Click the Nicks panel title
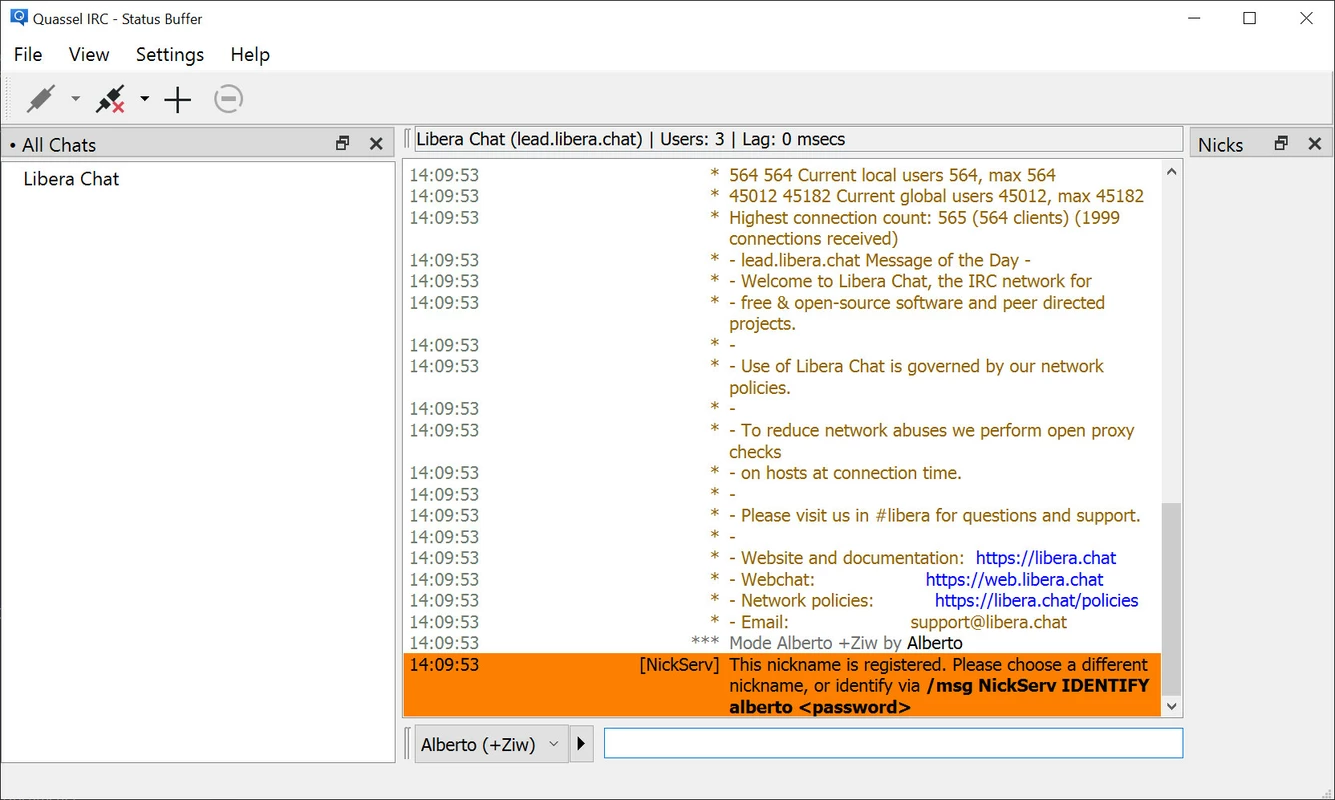Image resolution: width=1335 pixels, height=800 pixels. click(x=1221, y=145)
